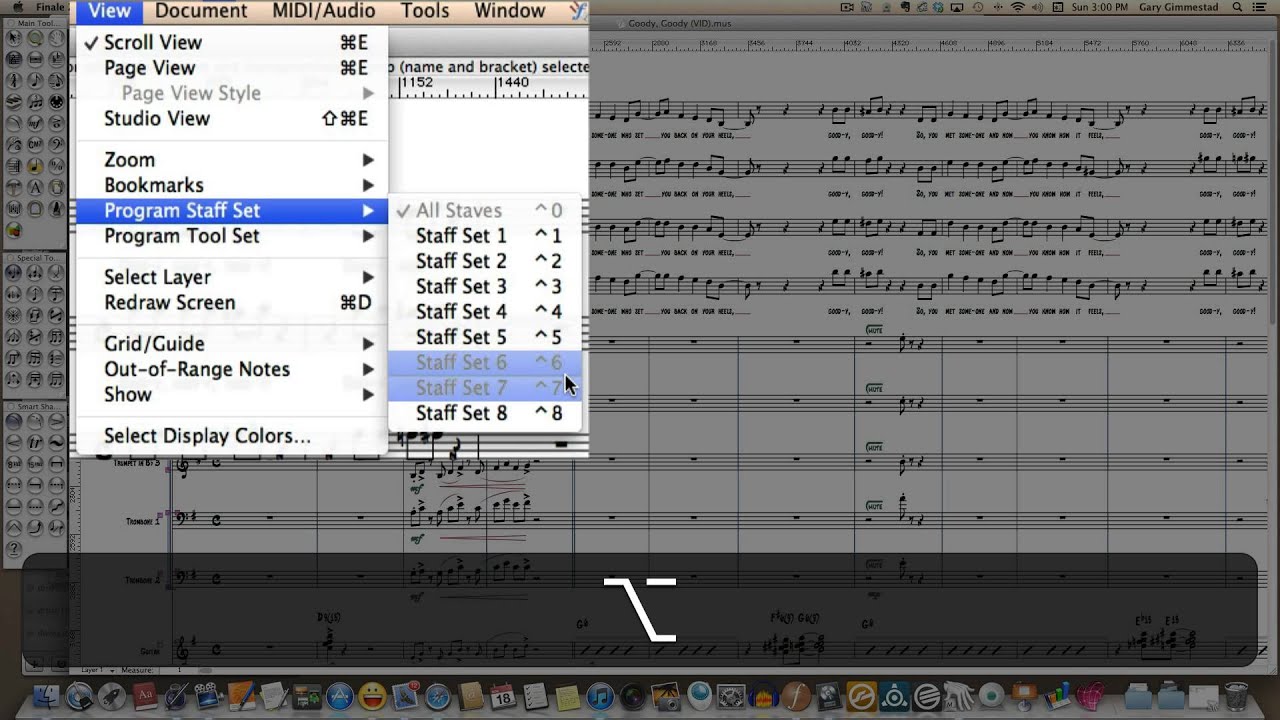The height and width of the screenshot is (720, 1280).
Task: Open the Wi-Fi status menu
Action: tap(1019, 8)
